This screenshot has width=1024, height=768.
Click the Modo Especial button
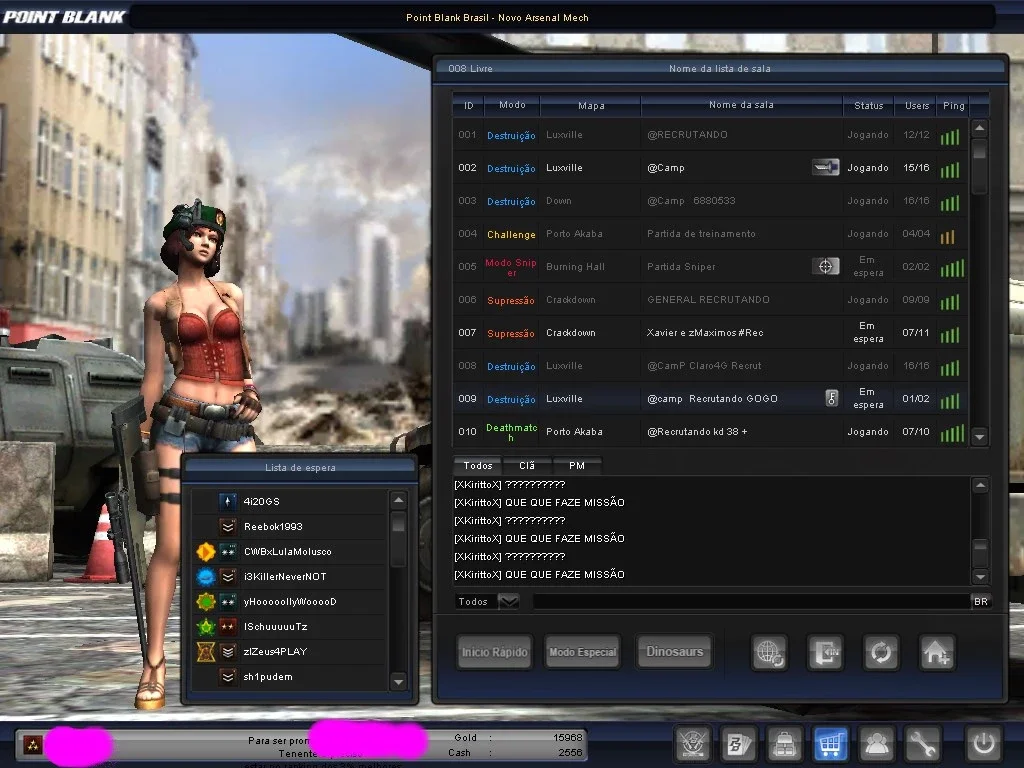click(583, 652)
